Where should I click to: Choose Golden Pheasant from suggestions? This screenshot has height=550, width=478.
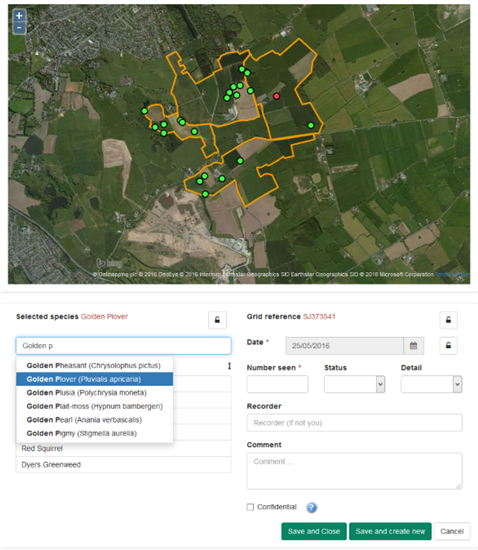(x=94, y=365)
